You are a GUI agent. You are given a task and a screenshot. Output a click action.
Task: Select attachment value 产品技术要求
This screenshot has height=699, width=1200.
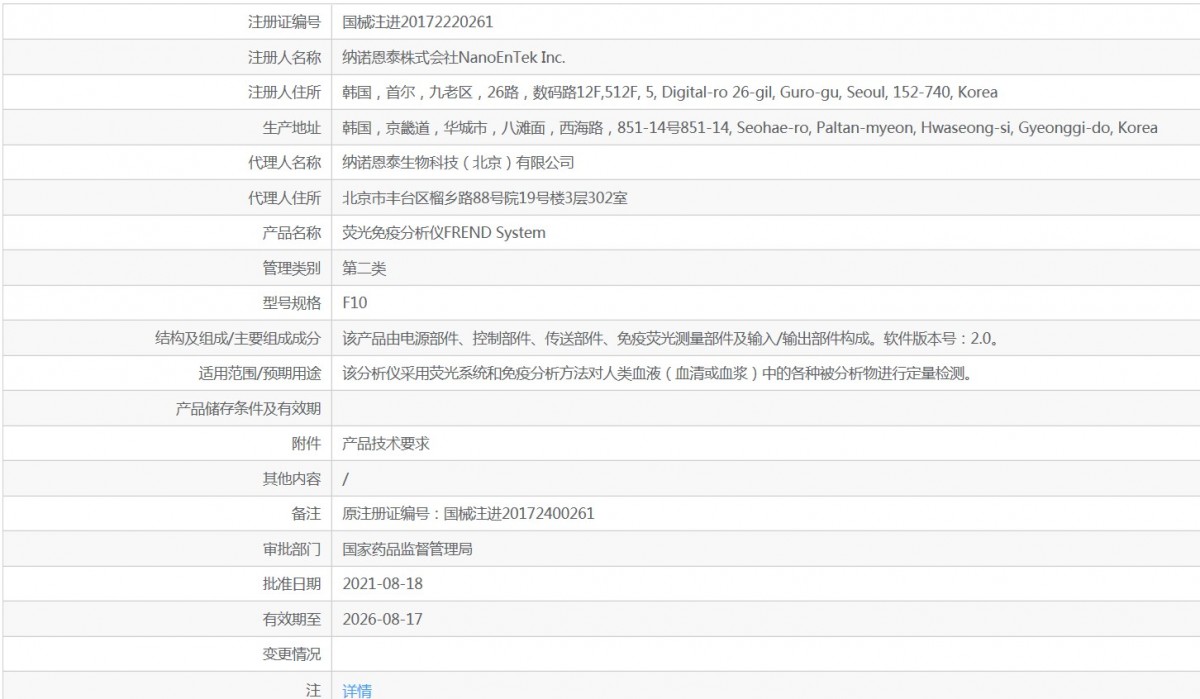tap(386, 444)
